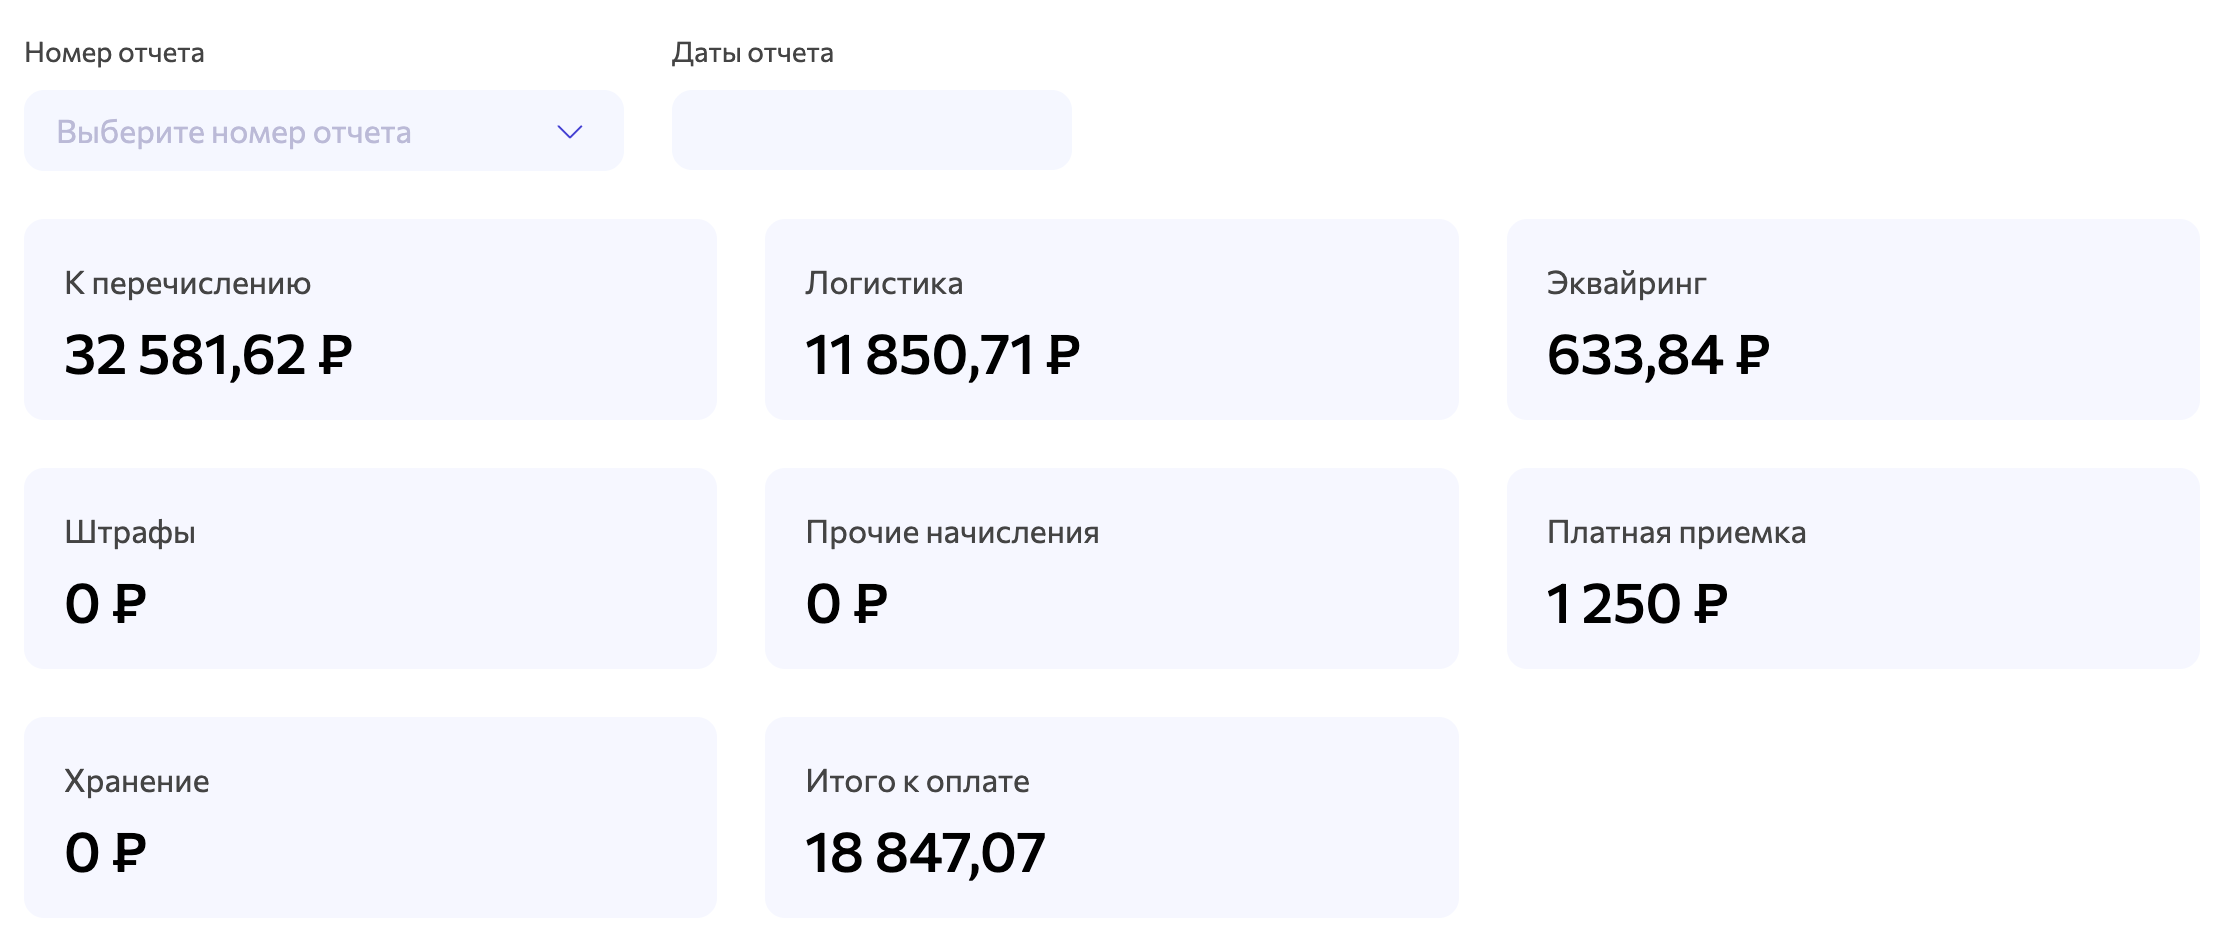Click the "Прочие начисления" card
The image size is (2234, 940).
pos(1112,568)
